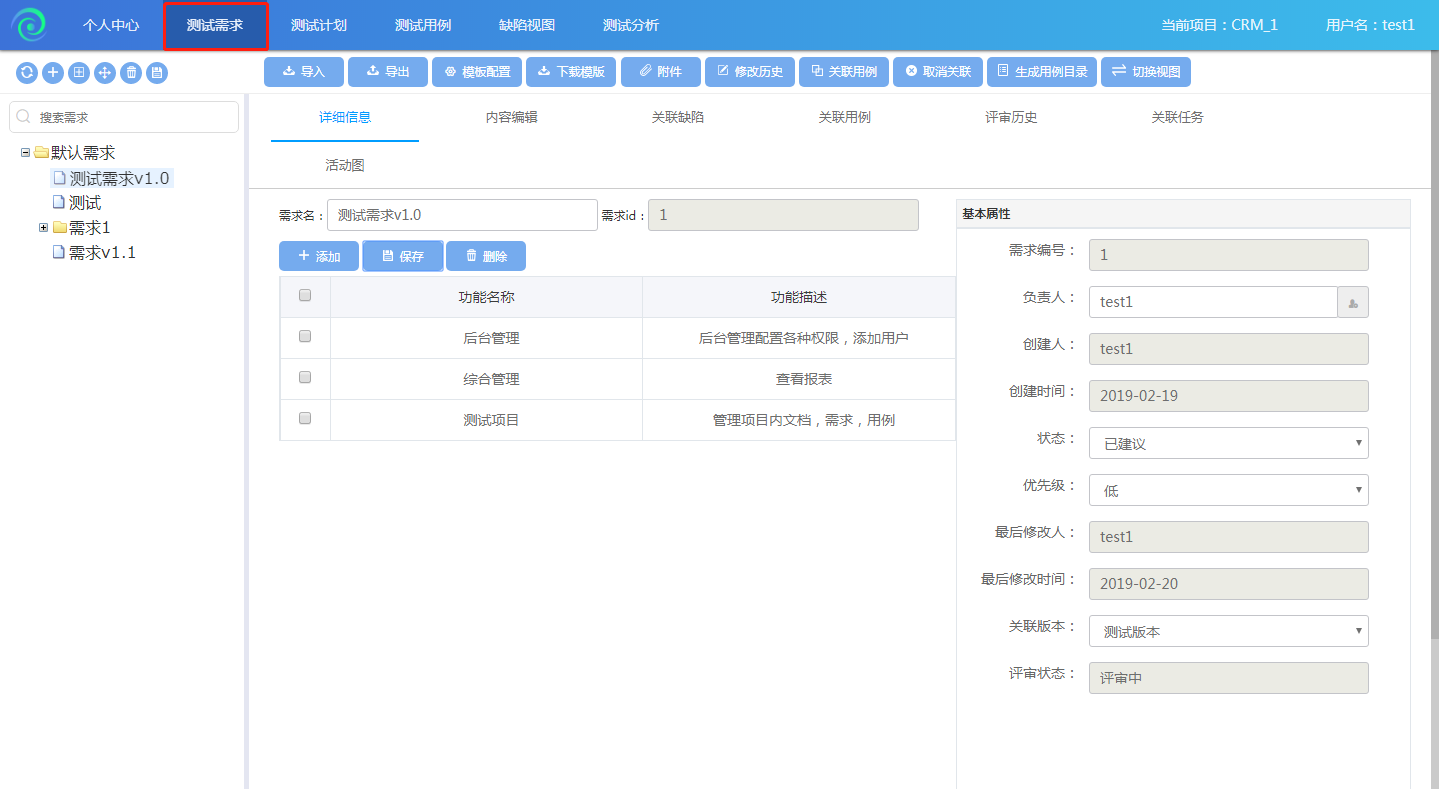Click the round trash icon above the tree
1439x789 pixels.
click(x=131, y=73)
